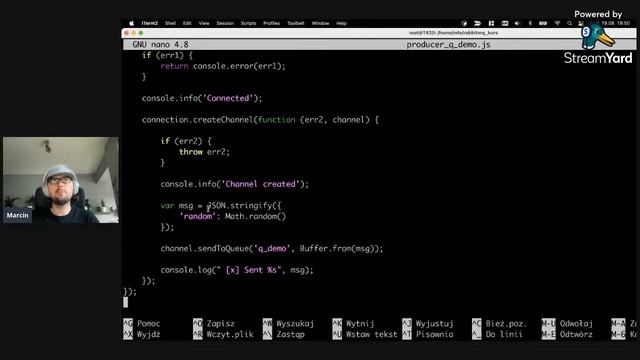
Task: Click the ^W Wyszukaj search shortcut
Action: [x=289, y=324]
